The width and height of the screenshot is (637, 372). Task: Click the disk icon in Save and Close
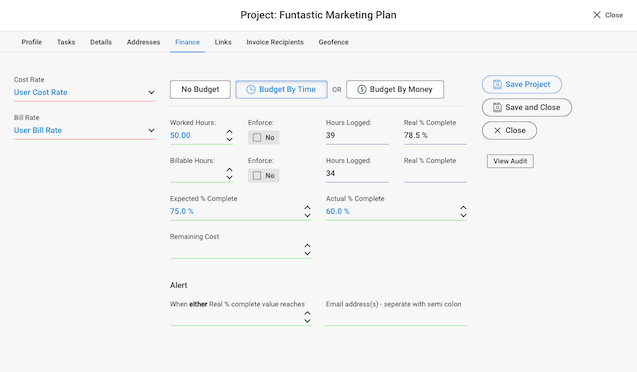(497, 107)
